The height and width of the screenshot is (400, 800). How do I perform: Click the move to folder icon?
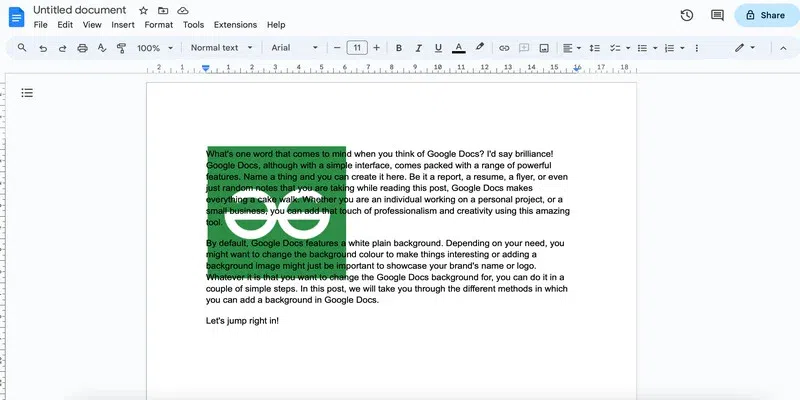tap(163, 10)
